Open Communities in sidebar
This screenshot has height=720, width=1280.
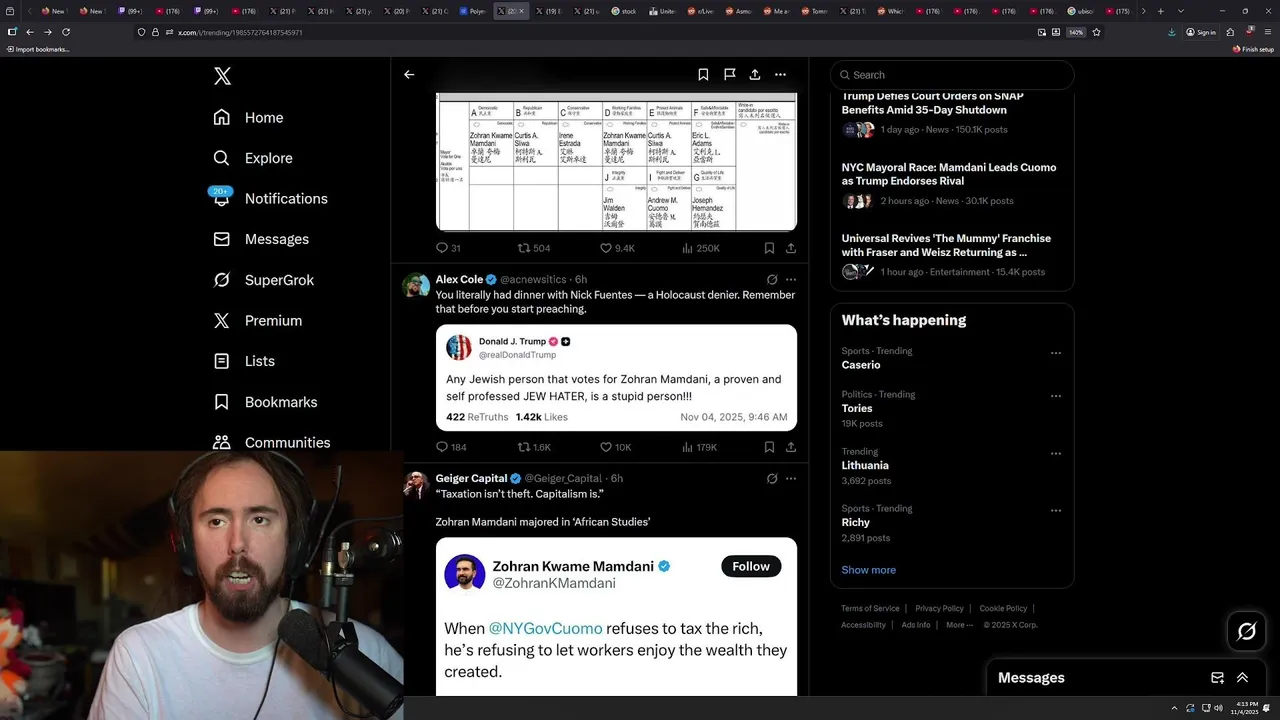[x=272, y=442]
